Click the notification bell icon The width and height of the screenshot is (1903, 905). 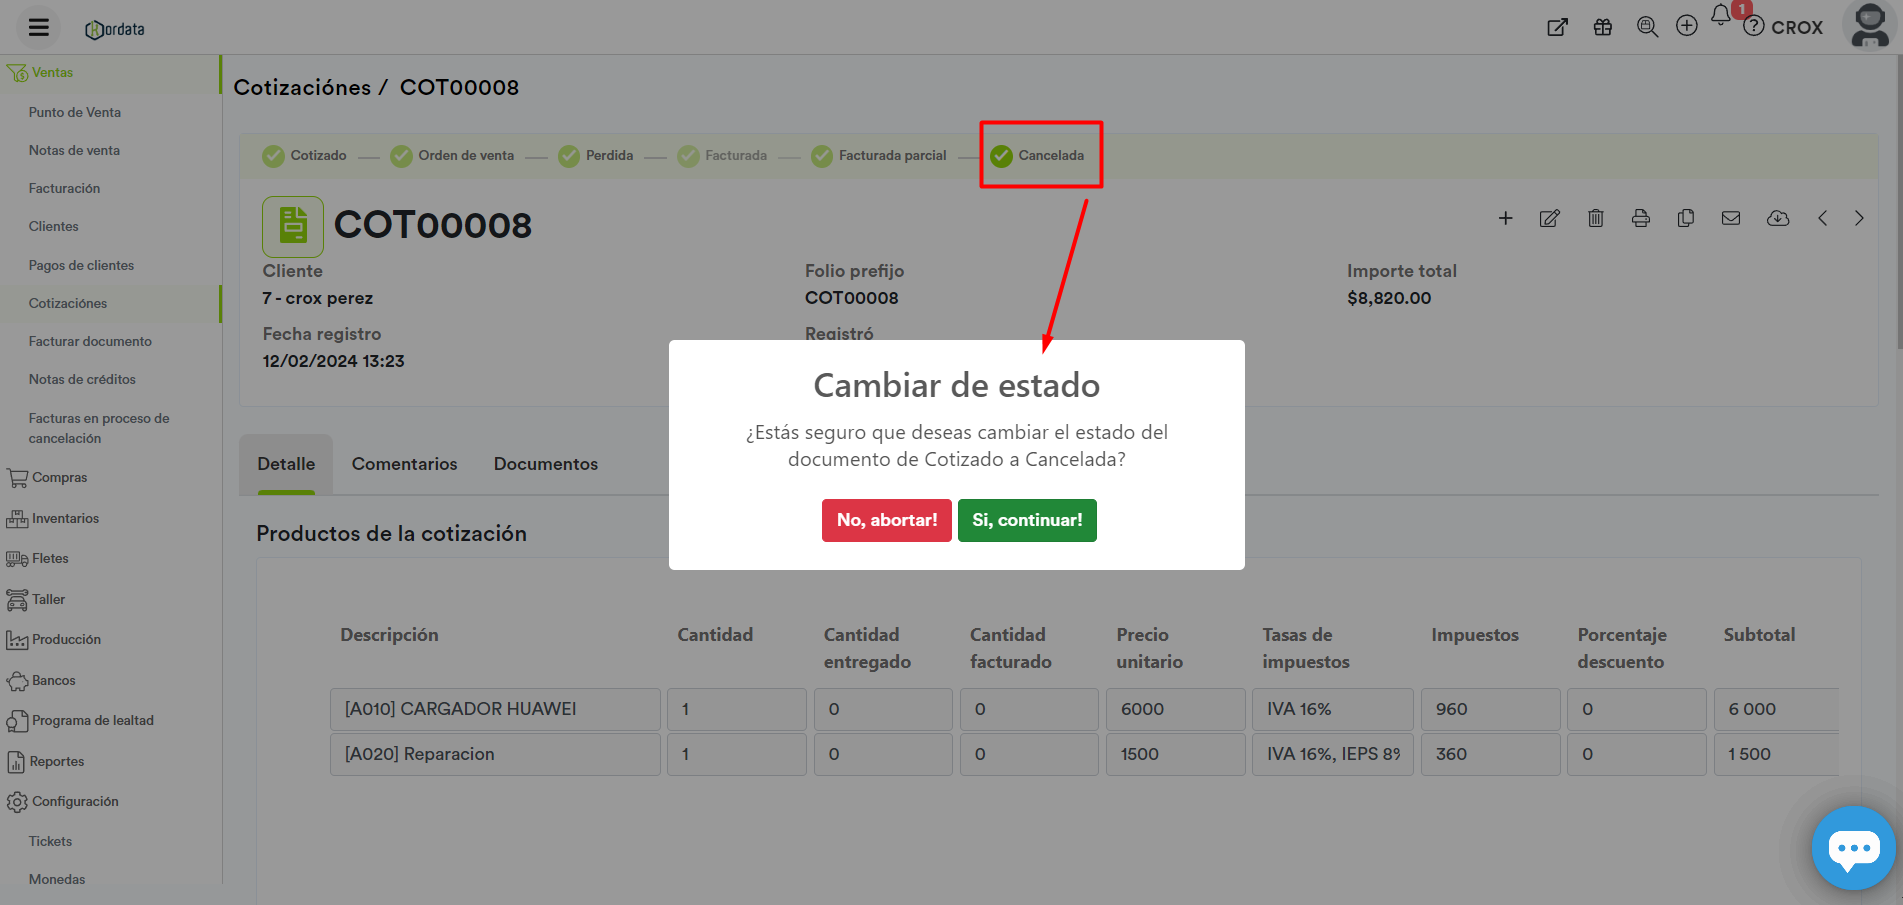tap(1720, 16)
